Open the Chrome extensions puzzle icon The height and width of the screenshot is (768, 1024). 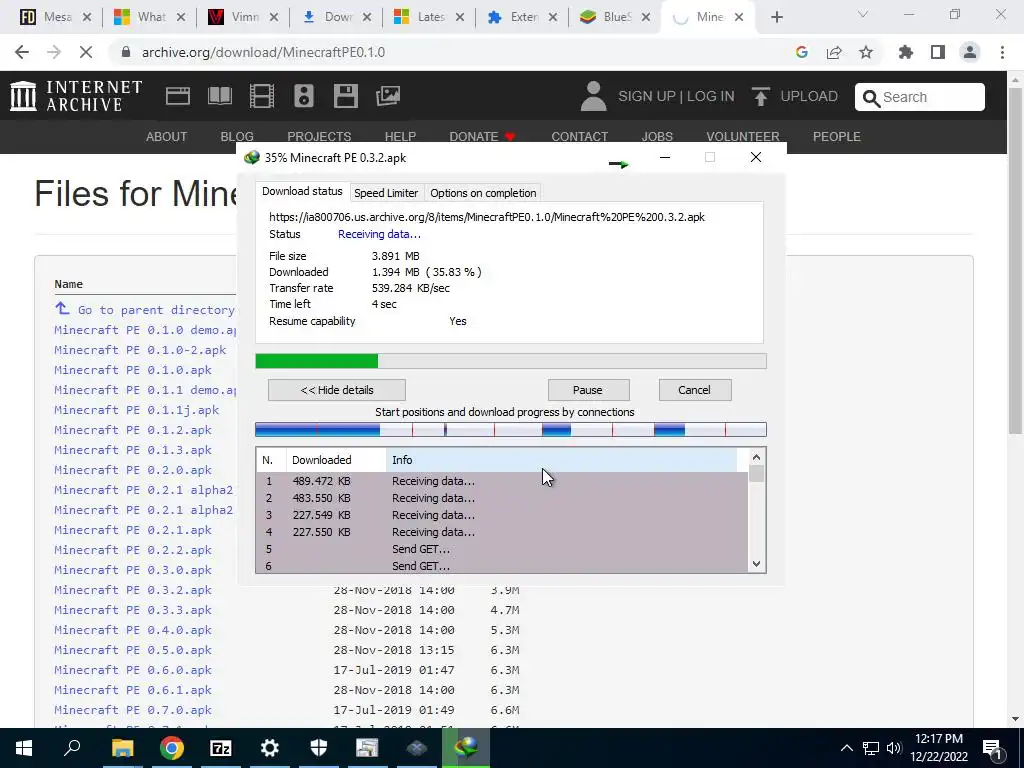906,52
